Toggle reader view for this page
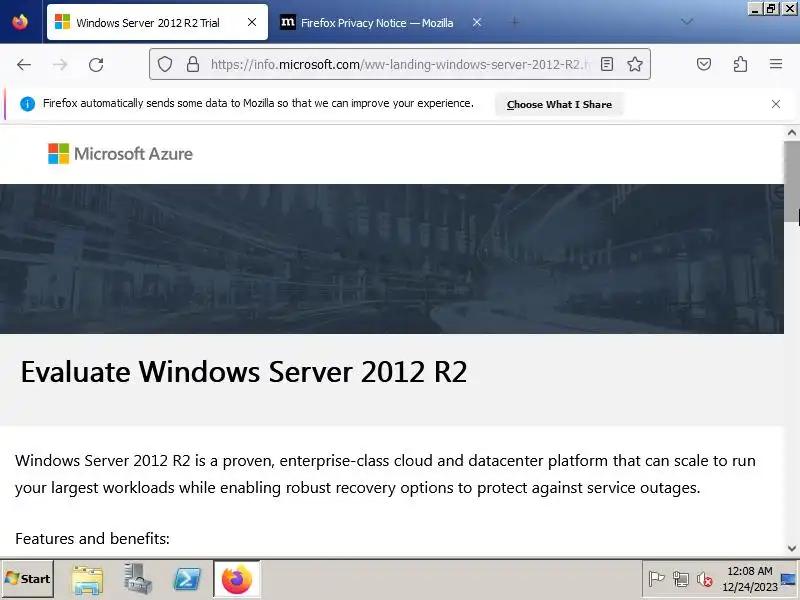 pos(607,64)
